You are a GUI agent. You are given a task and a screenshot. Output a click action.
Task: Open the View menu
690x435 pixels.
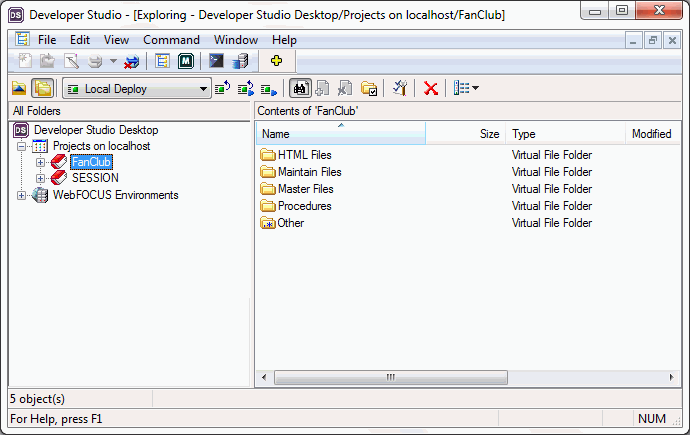[x=116, y=40]
